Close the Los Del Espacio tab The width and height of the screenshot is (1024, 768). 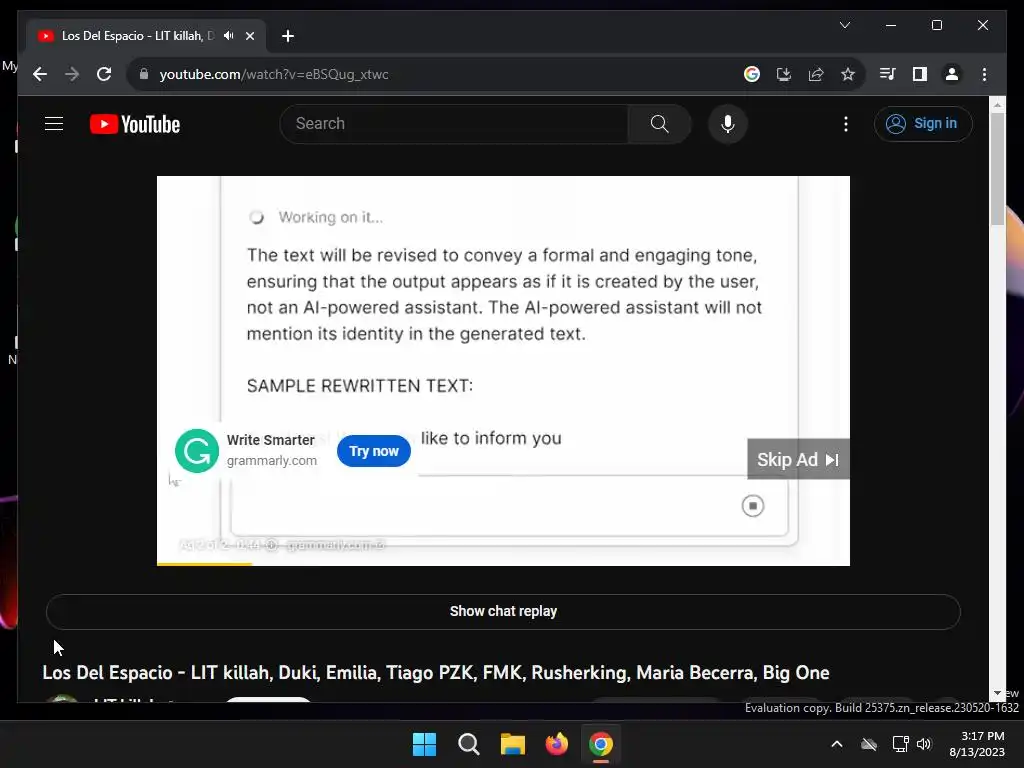pyautogui.click(x=249, y=36)
